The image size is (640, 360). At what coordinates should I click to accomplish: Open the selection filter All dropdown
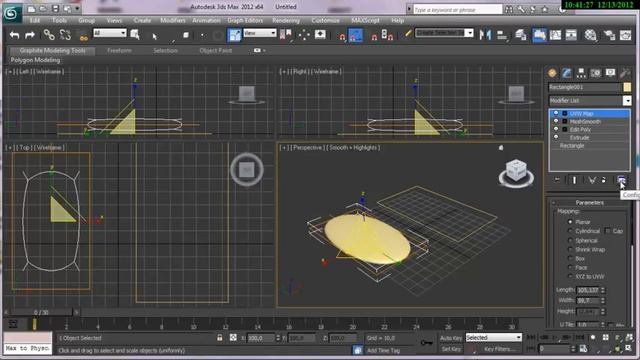[110, 33]
